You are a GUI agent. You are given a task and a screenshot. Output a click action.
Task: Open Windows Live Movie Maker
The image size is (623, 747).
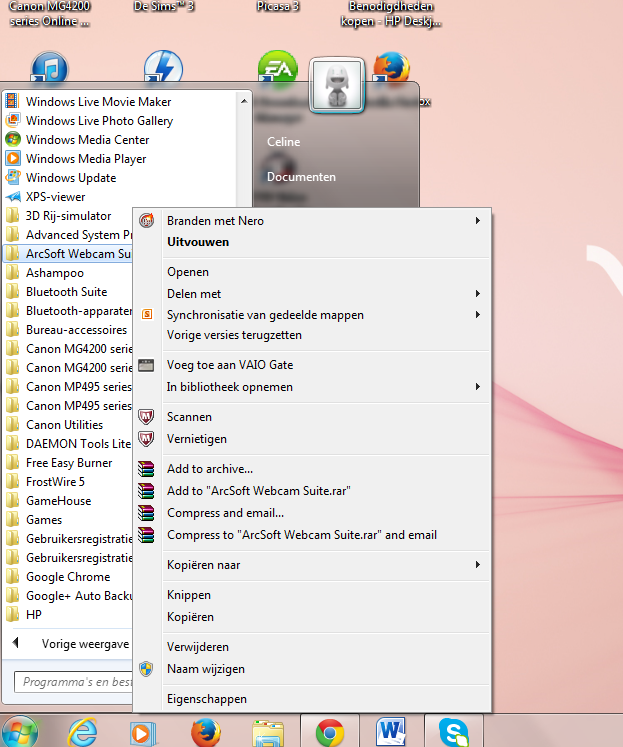pos(98,102)
